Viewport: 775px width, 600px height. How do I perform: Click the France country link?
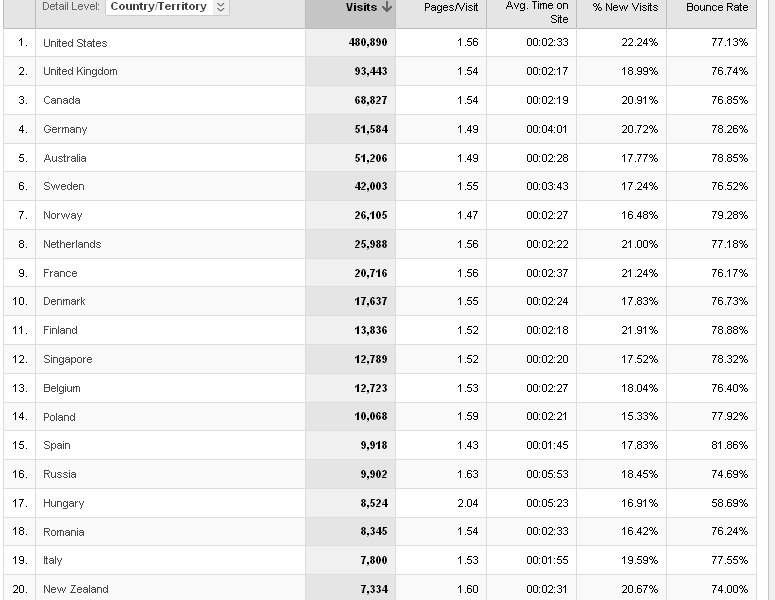(60, 273)
